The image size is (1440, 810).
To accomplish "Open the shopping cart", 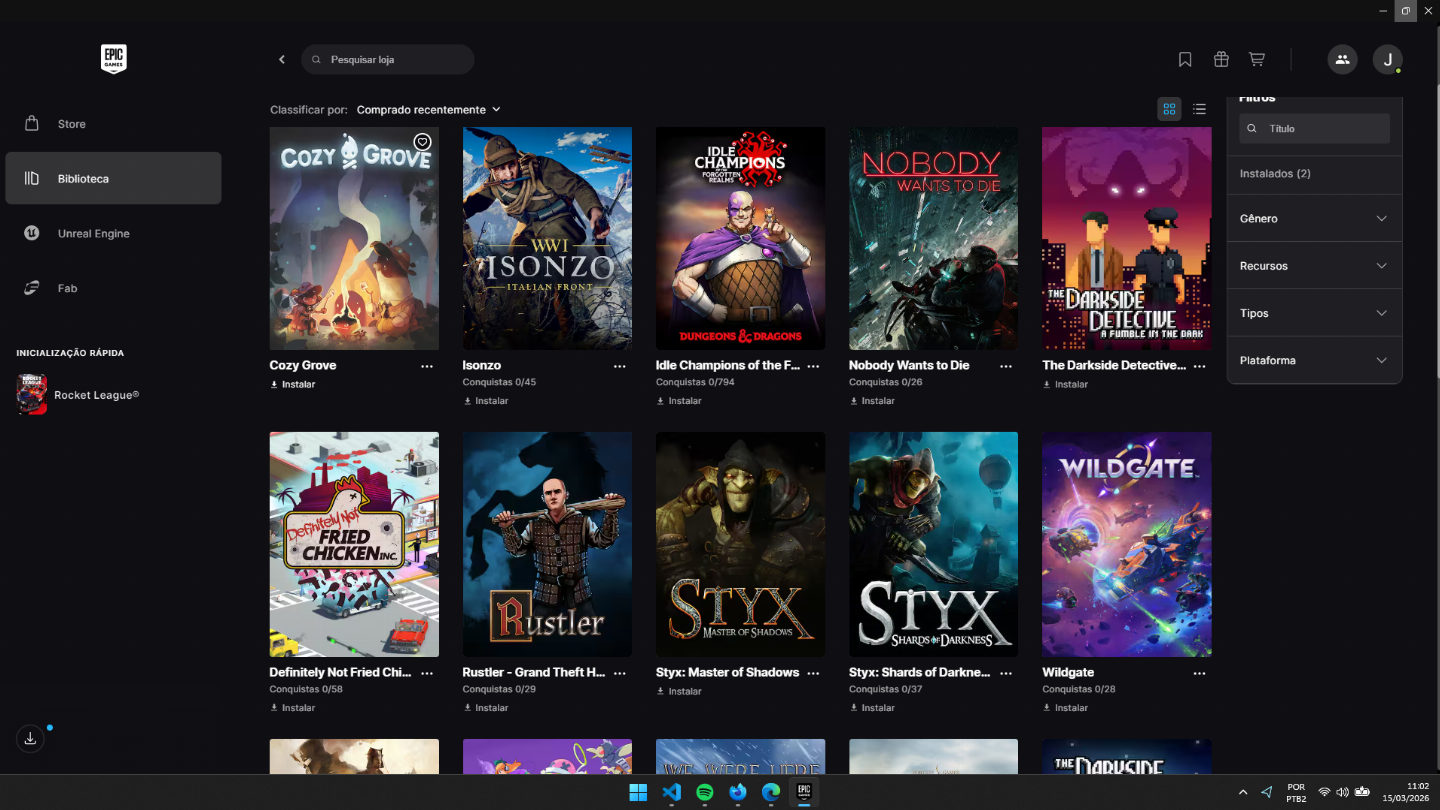I will (x=1257, y=60).
